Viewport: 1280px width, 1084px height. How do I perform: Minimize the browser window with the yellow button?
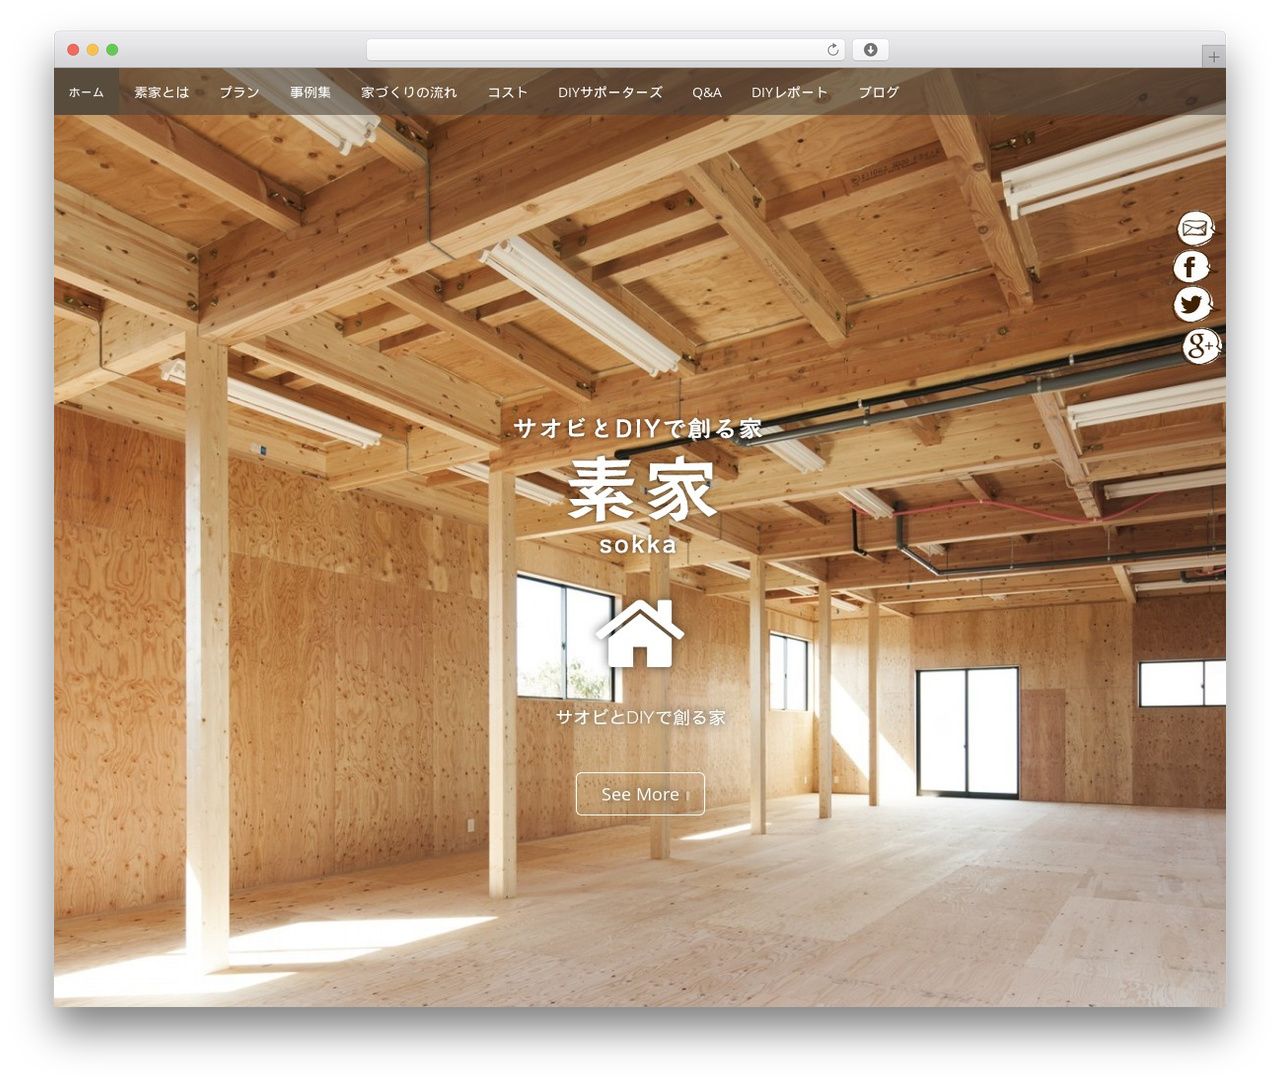pyautogui.click(x=93, y=50)
